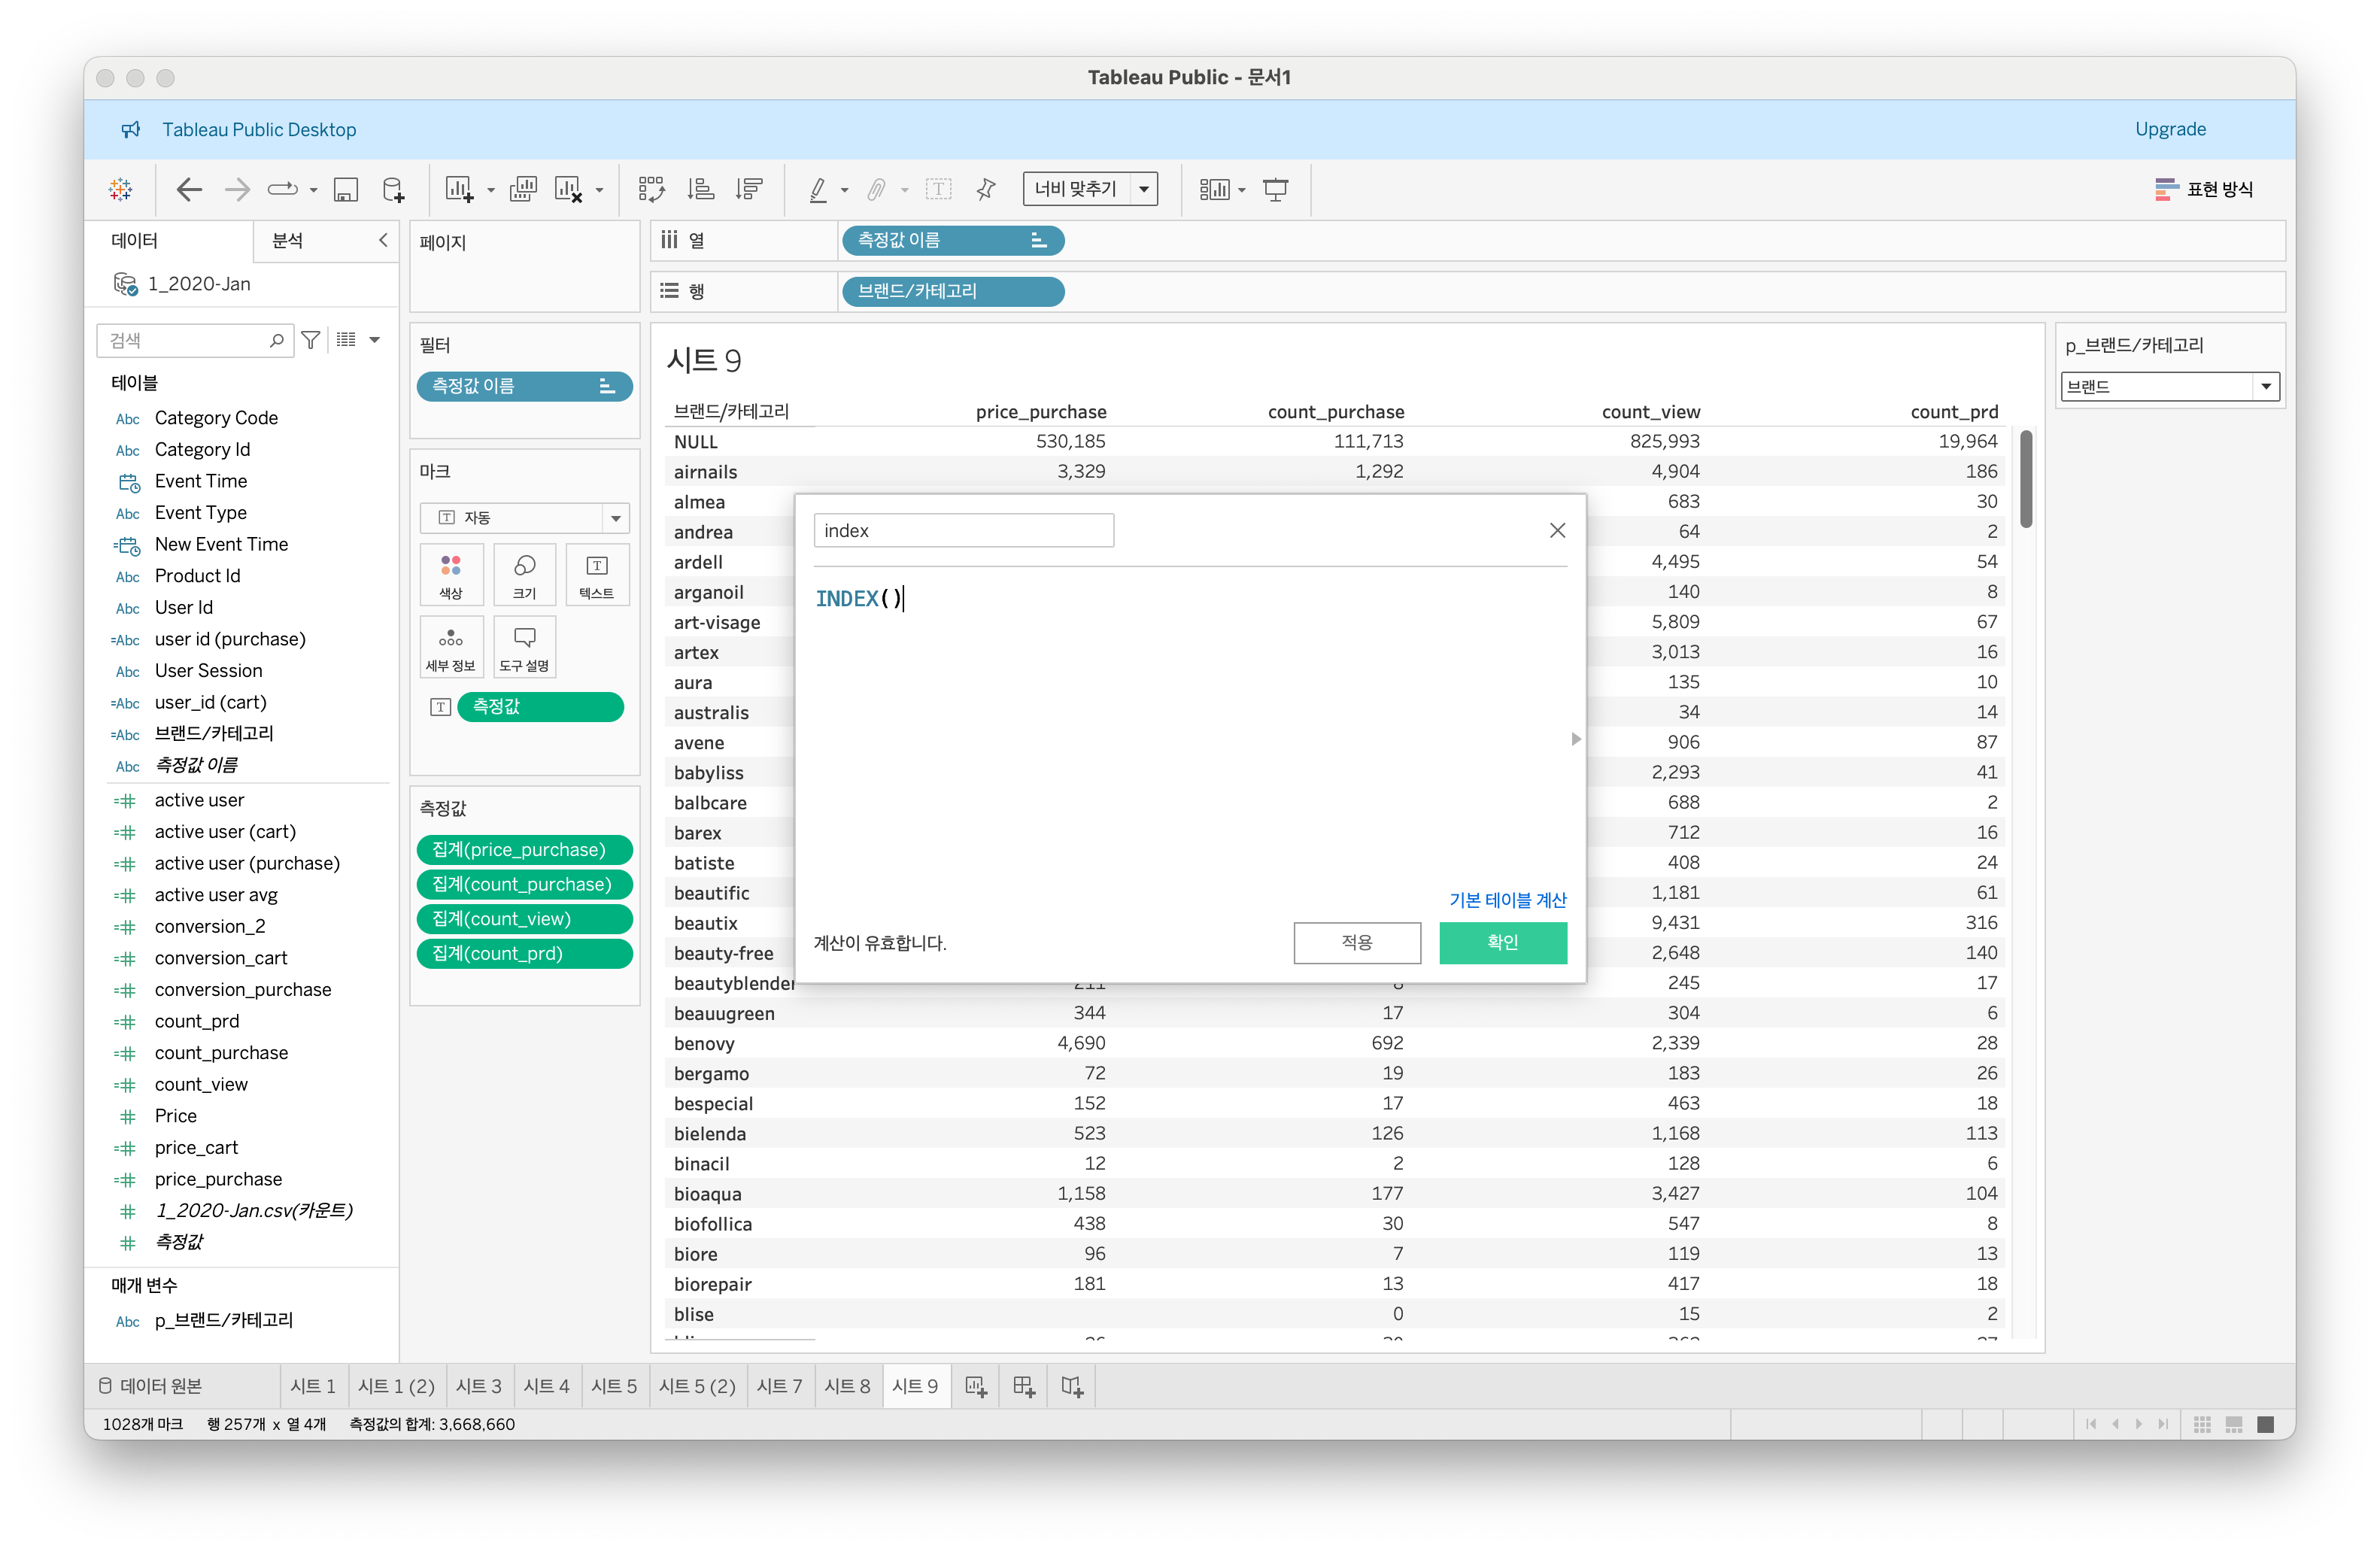This screenshot has width=2380, height=1551.
Task: Click the 확인 button in calculation dialog
Action: (1502, 942)
